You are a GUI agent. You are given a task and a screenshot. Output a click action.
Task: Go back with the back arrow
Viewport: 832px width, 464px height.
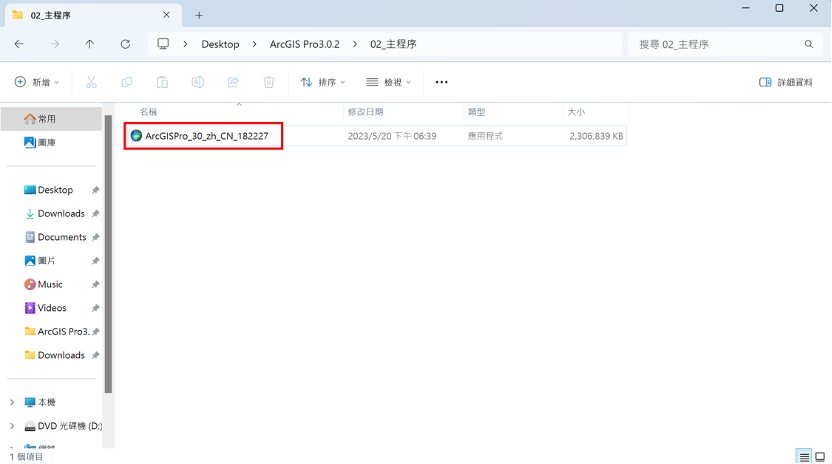tap(19, 44)
